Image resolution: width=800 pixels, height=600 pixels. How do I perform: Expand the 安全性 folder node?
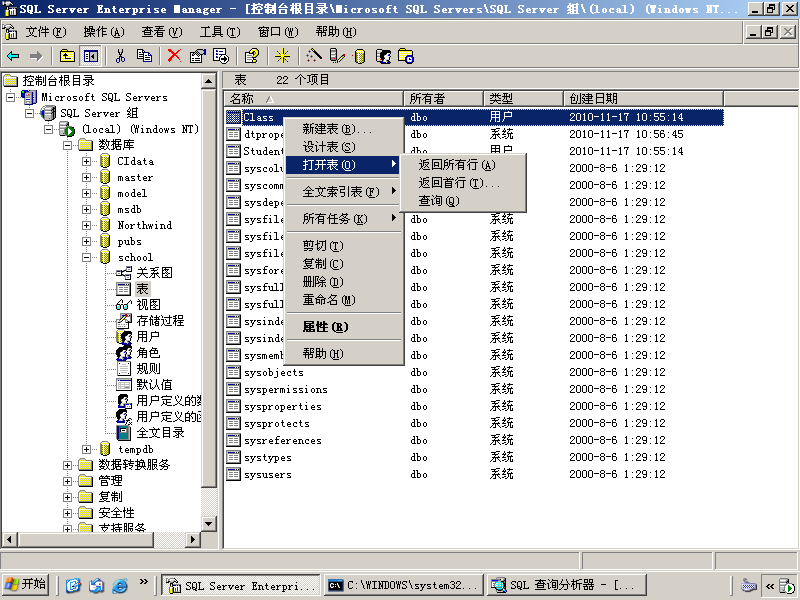67,513
